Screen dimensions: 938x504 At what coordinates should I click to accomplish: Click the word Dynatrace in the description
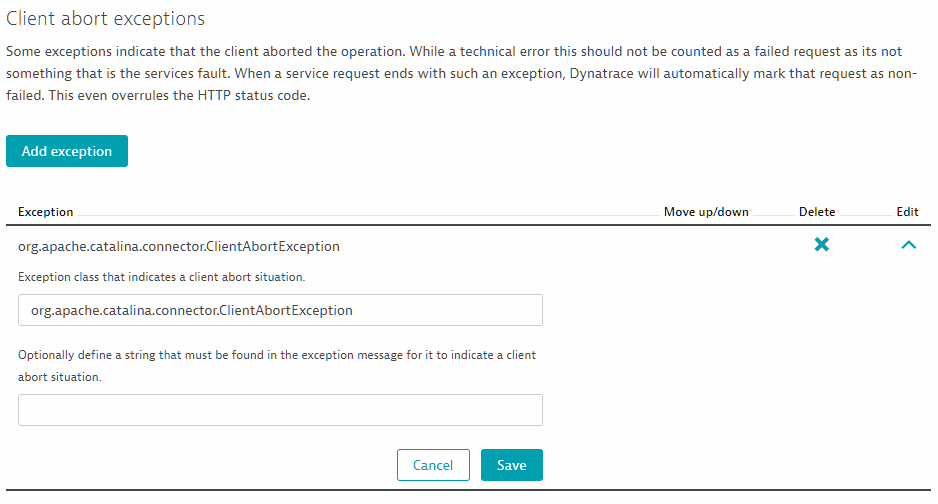tap(604, 74)
